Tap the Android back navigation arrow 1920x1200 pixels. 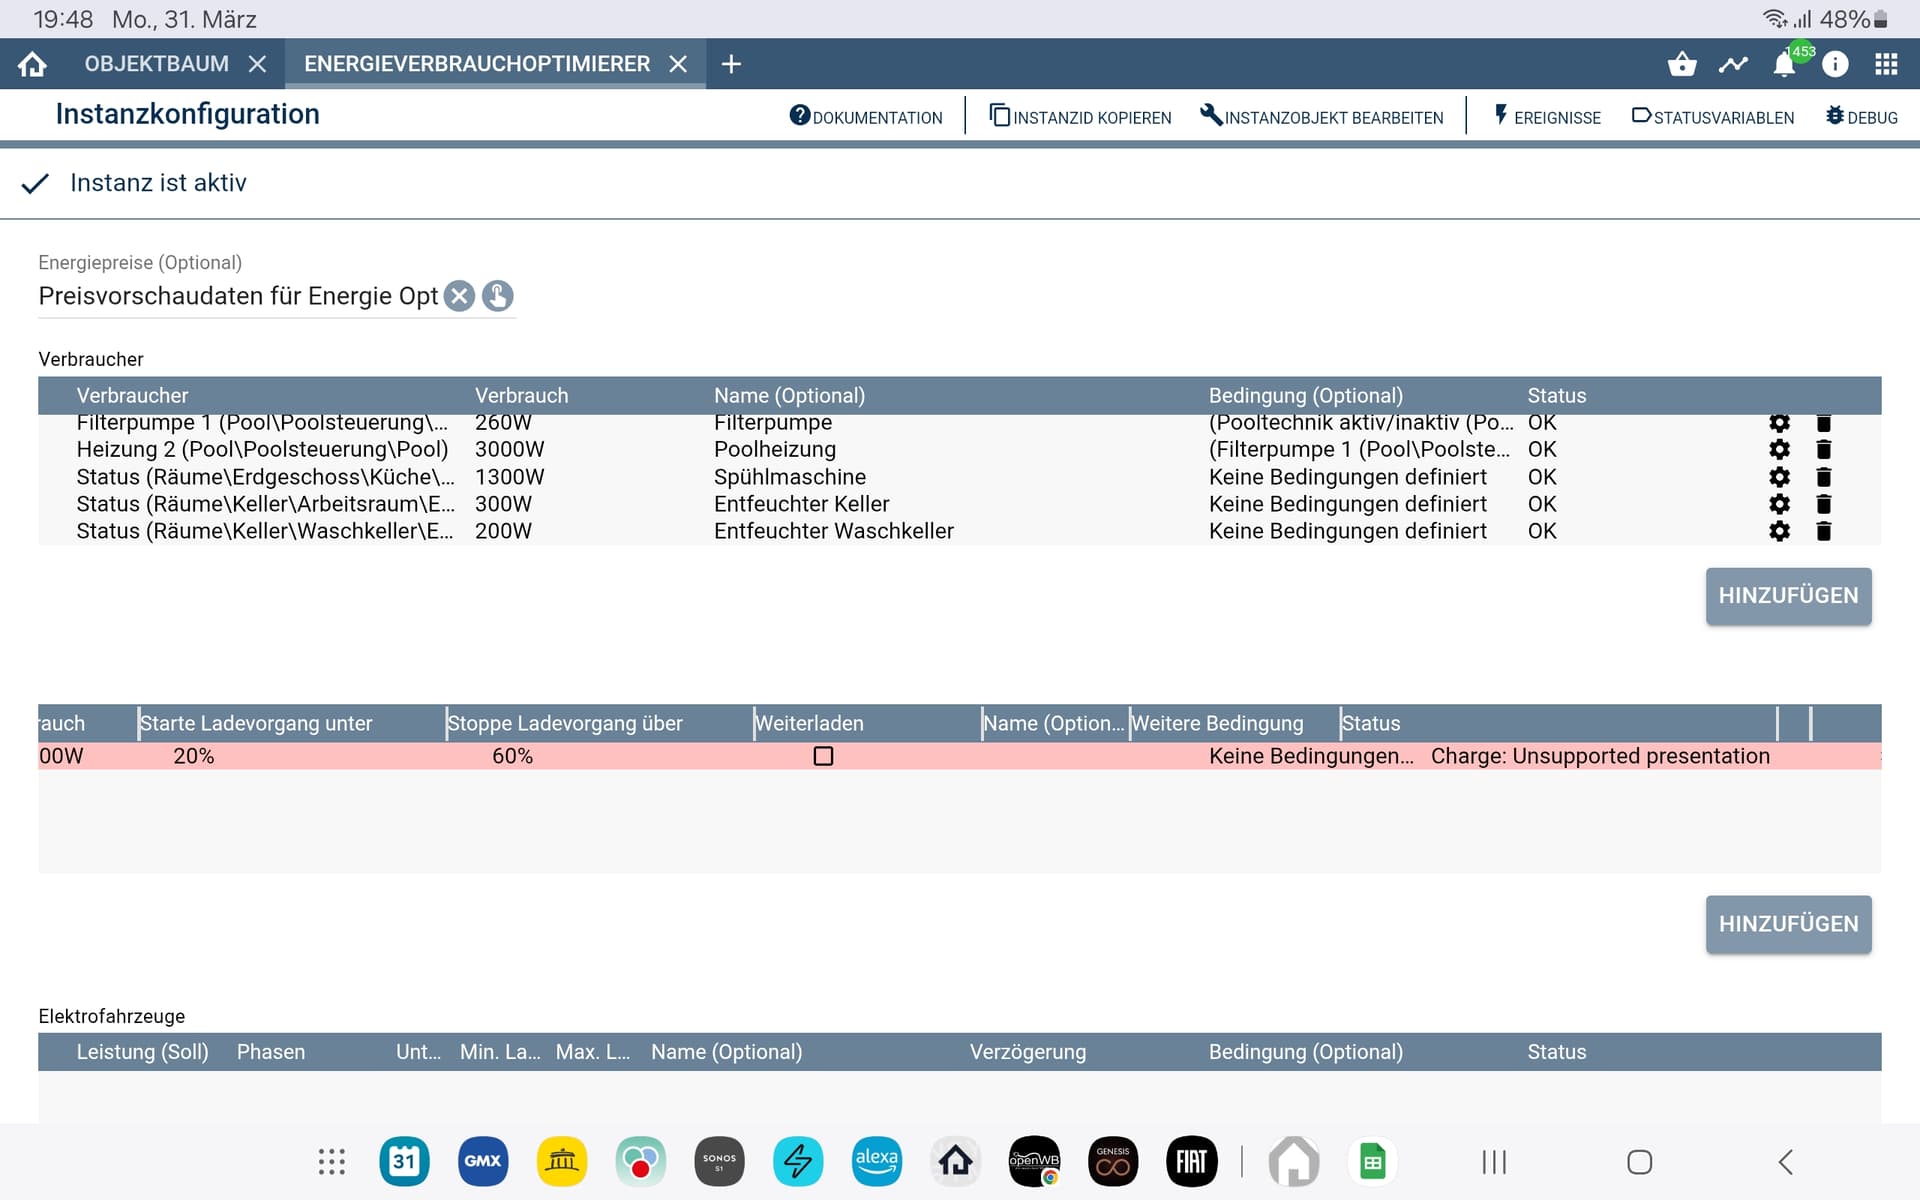click(x=1786, y=1161)
